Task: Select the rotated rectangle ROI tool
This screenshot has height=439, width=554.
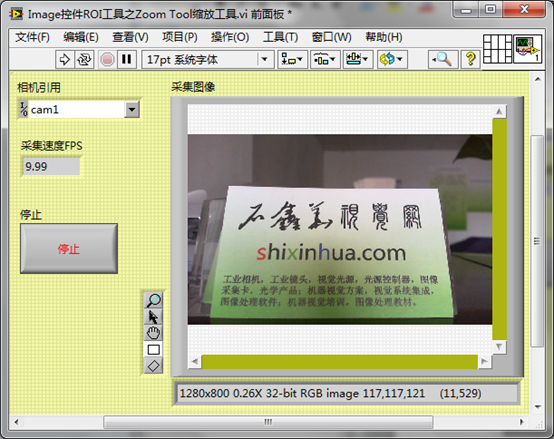Action: pyautogui.click(x=153, y=366)
